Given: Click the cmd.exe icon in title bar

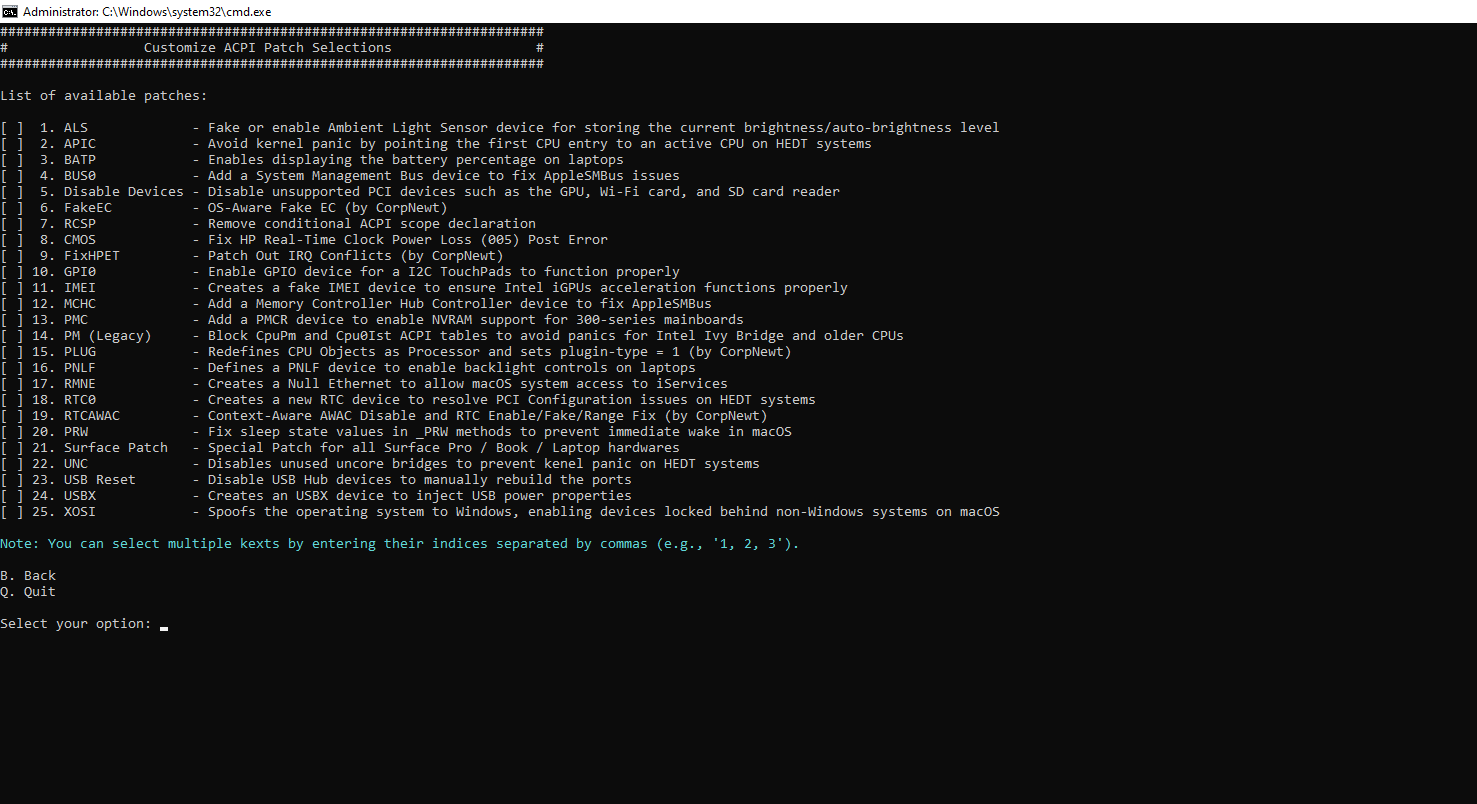Looking at the screenshot, I should pyautogui.click(x=10, y=11).
